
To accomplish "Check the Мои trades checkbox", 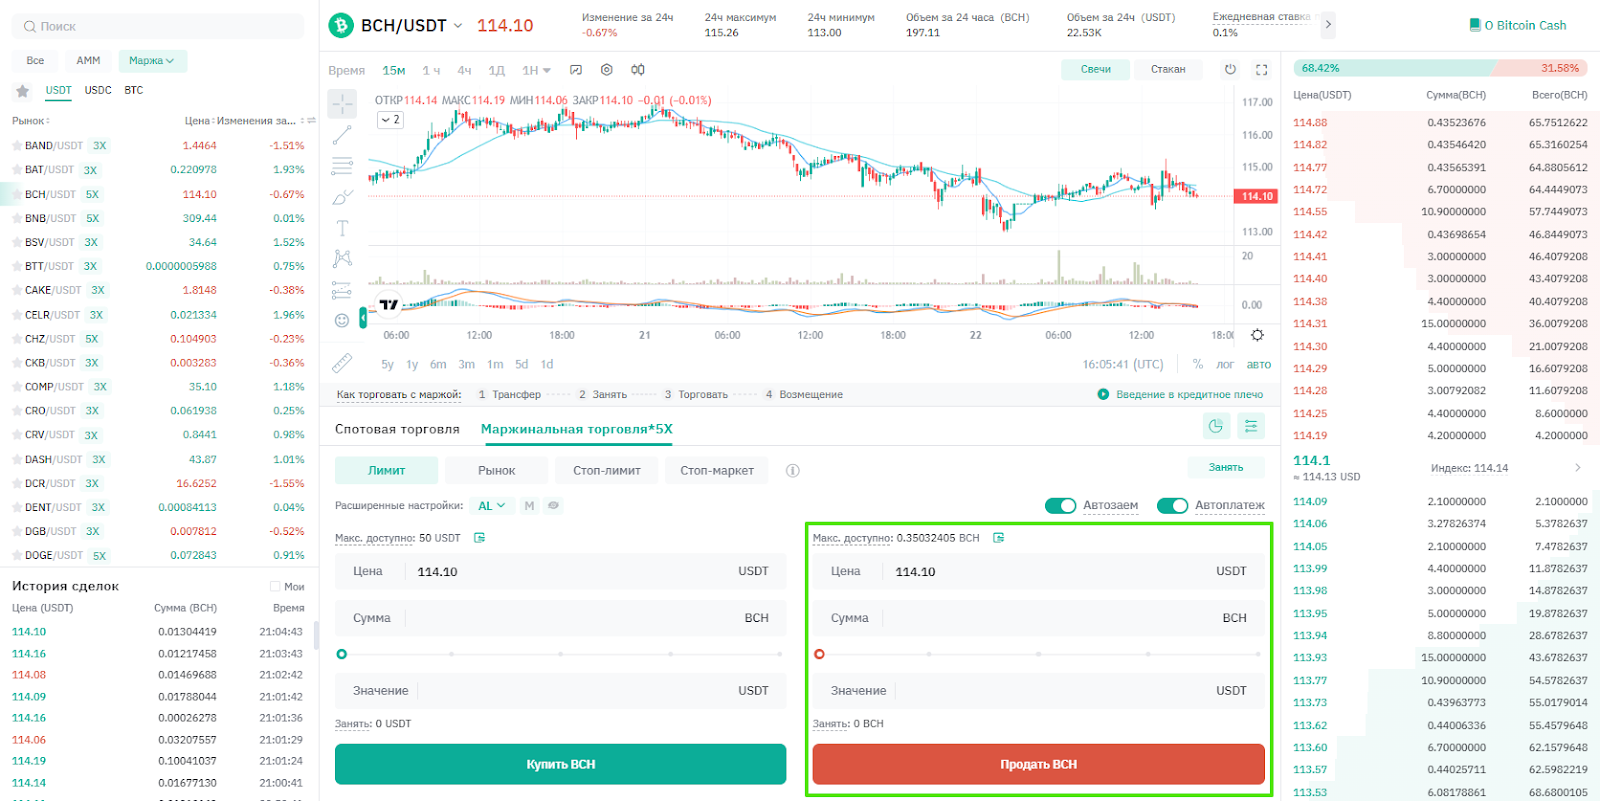I will click(x=275, y=587).
